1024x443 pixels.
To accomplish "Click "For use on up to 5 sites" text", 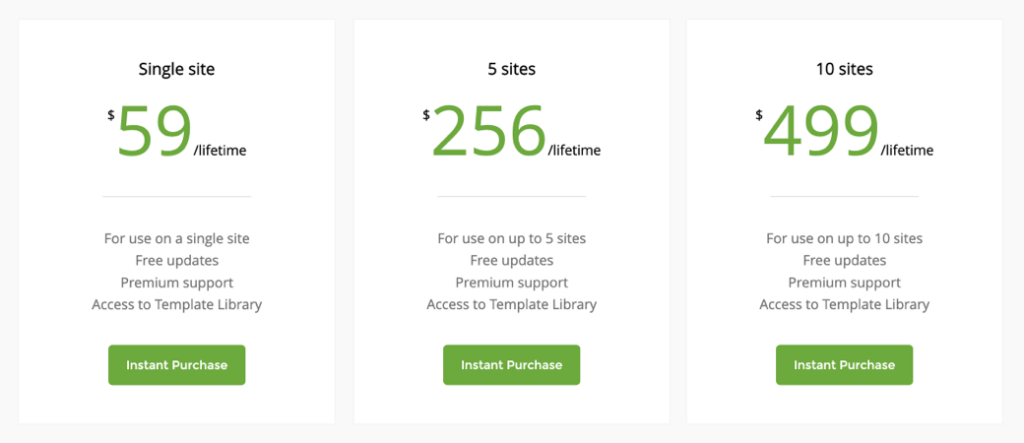I will click(511, 239).
